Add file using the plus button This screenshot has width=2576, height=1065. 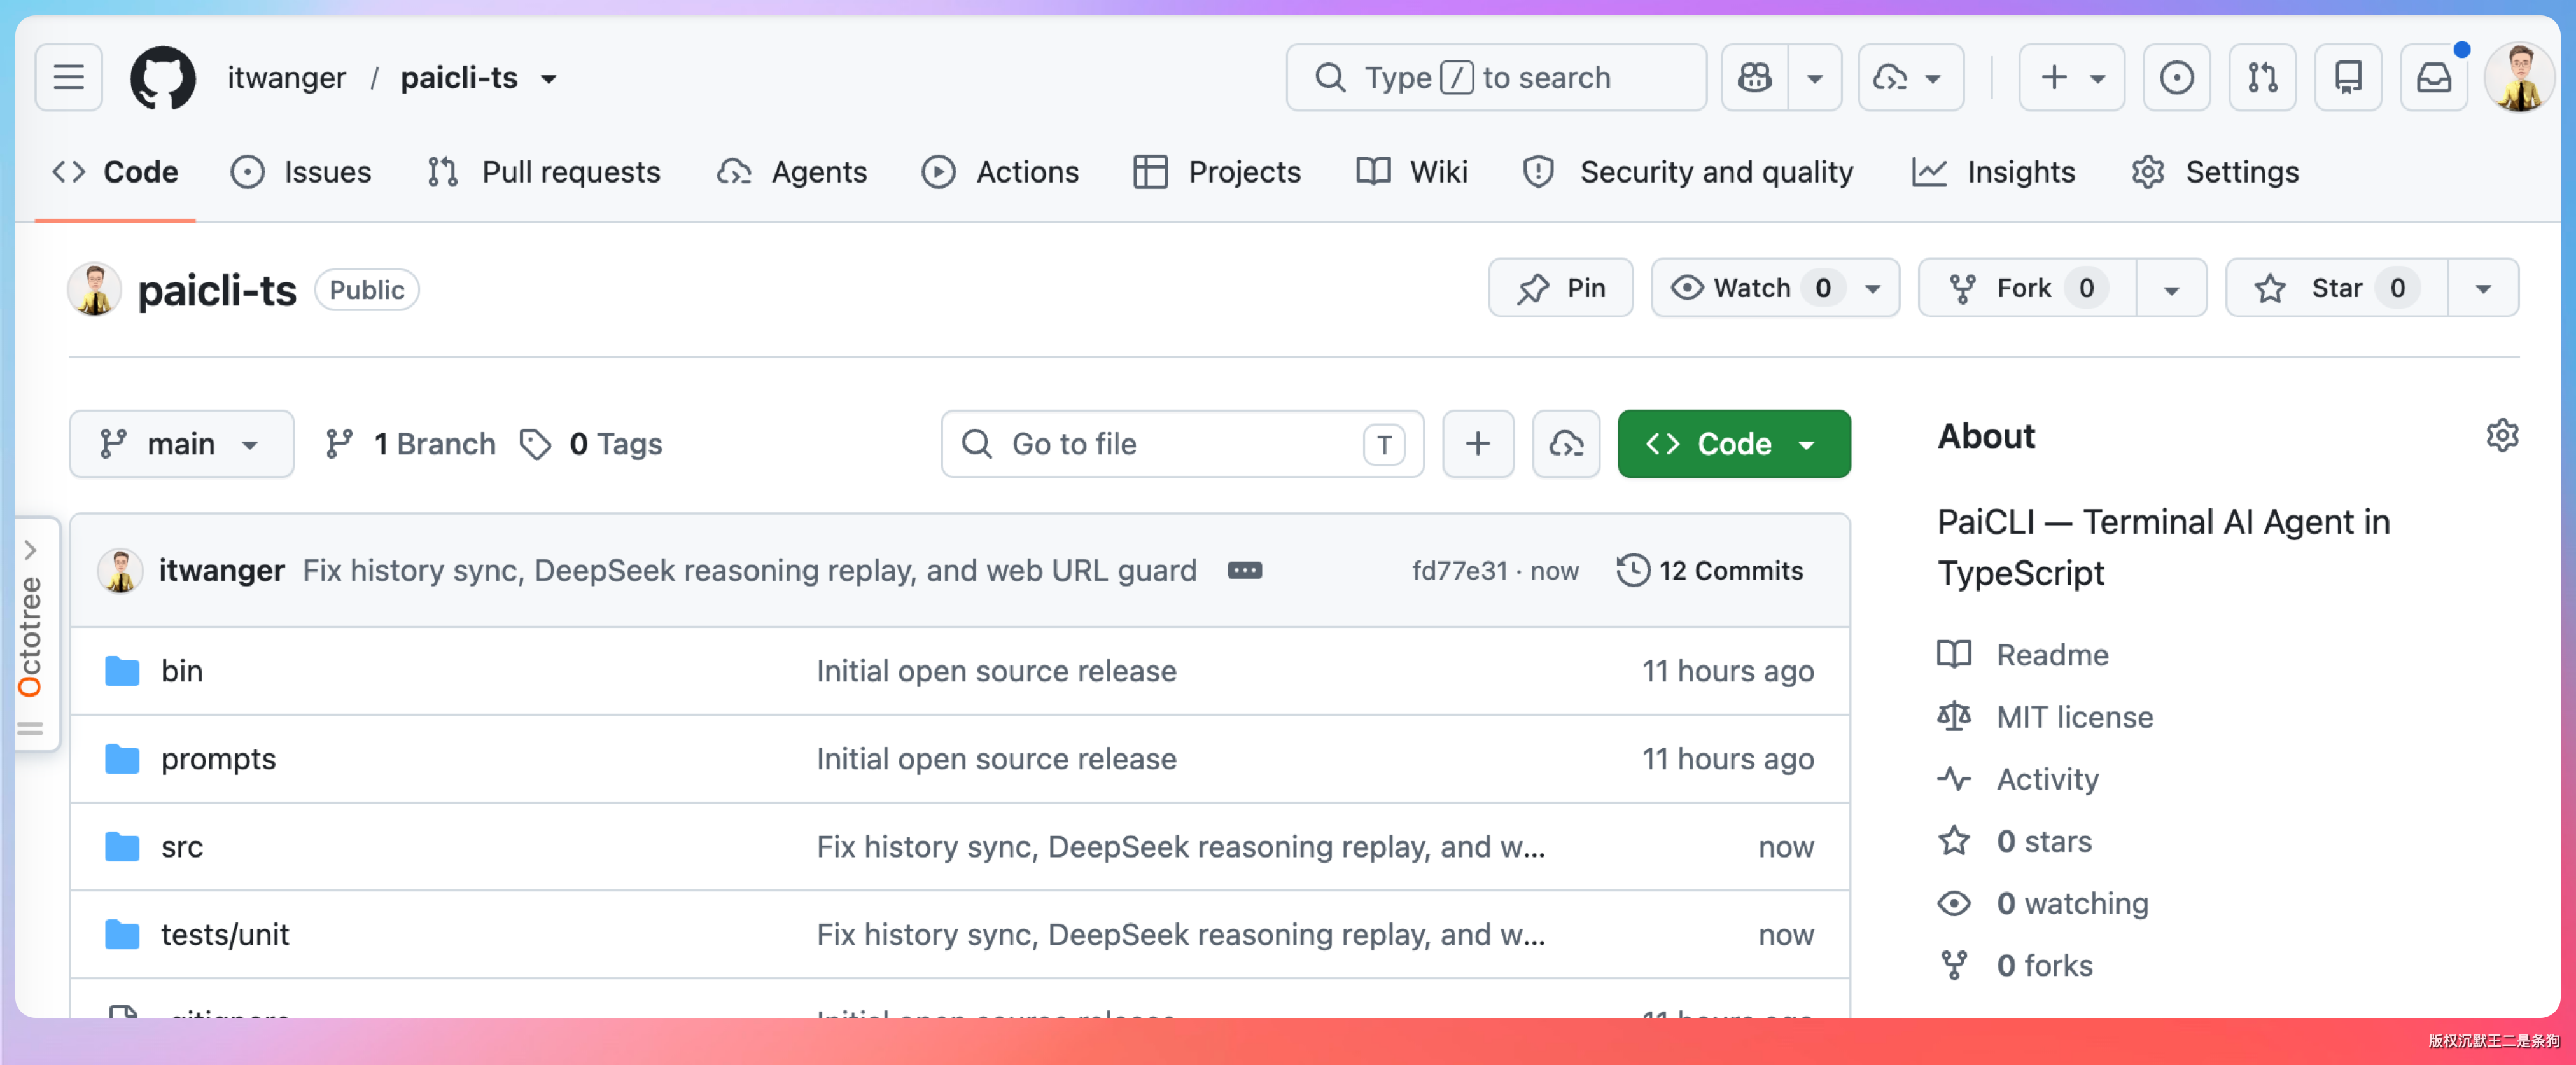(x=1477, y=443)
